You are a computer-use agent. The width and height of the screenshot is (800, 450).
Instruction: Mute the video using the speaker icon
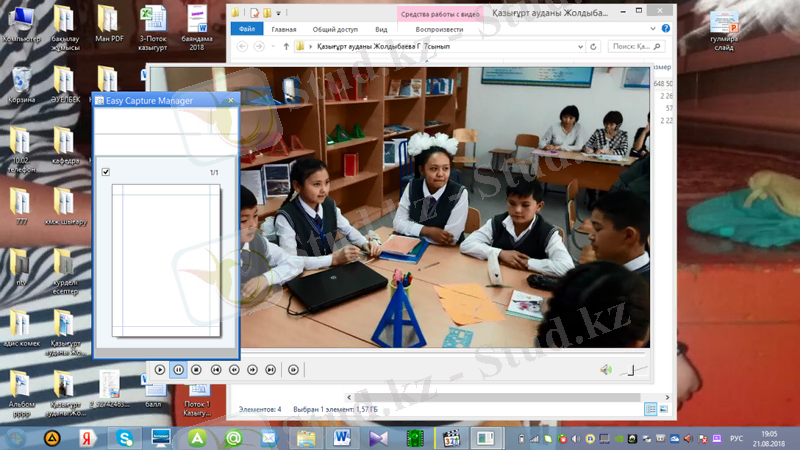coord(605,370)
